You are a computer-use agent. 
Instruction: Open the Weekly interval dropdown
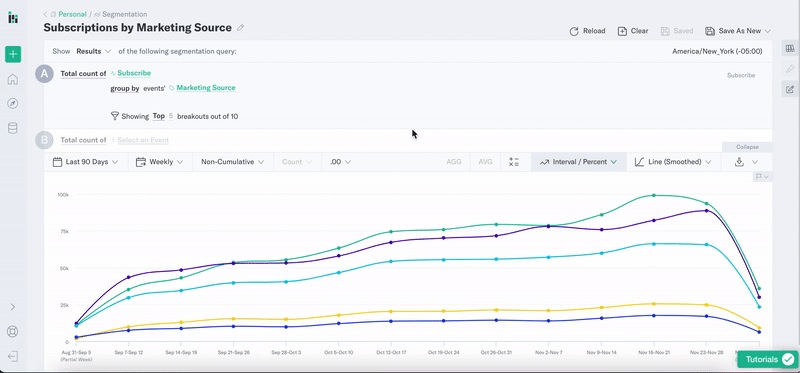(160, 162)
